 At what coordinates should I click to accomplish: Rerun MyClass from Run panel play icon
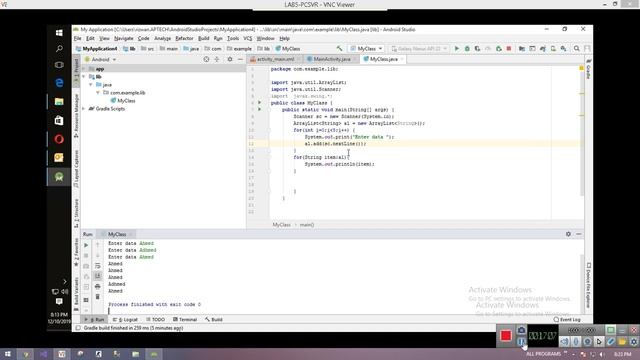pos(86,245)
